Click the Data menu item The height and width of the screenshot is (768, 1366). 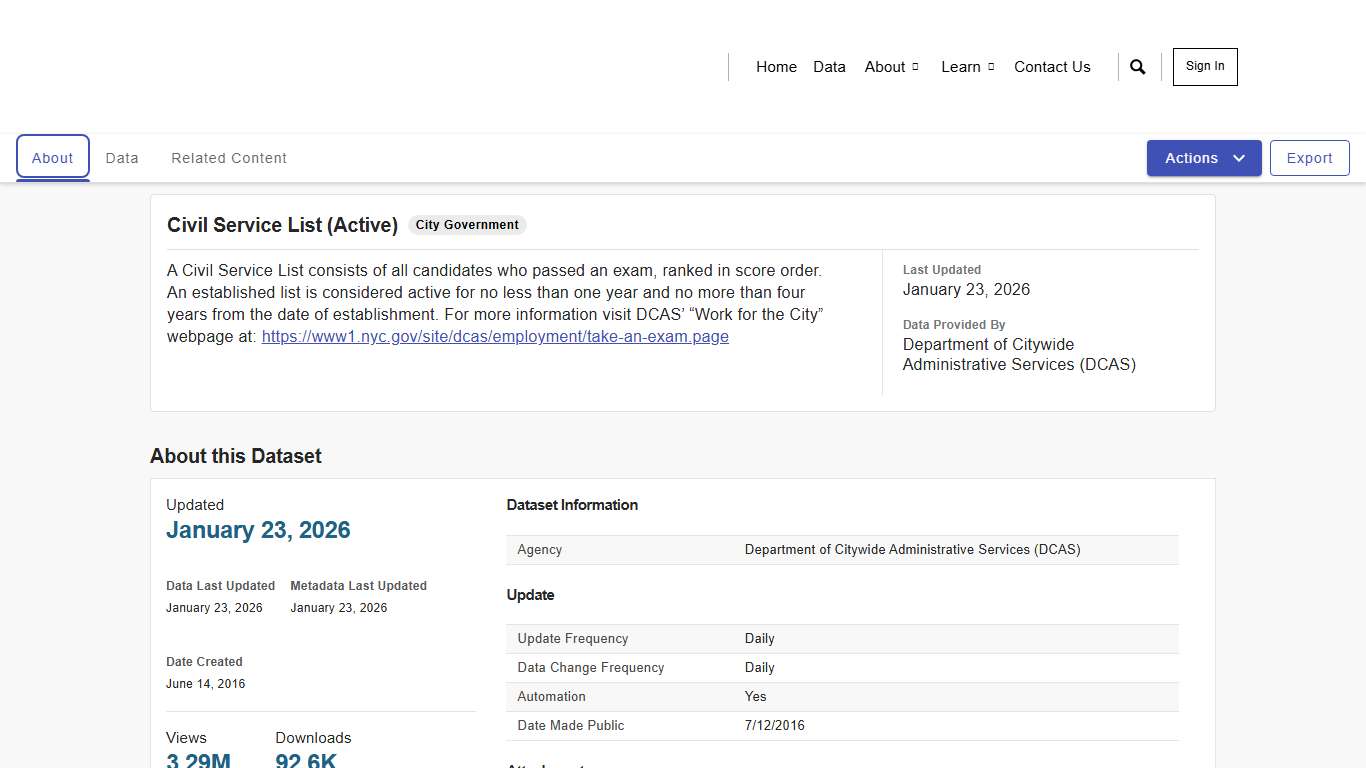829,66
